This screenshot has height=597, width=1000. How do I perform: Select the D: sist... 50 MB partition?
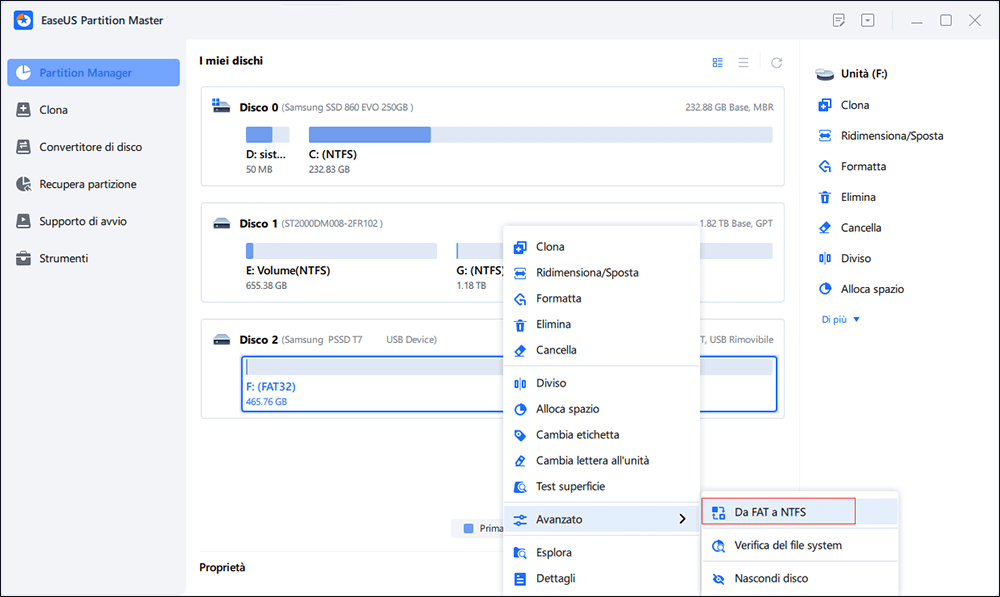point(267,151)
